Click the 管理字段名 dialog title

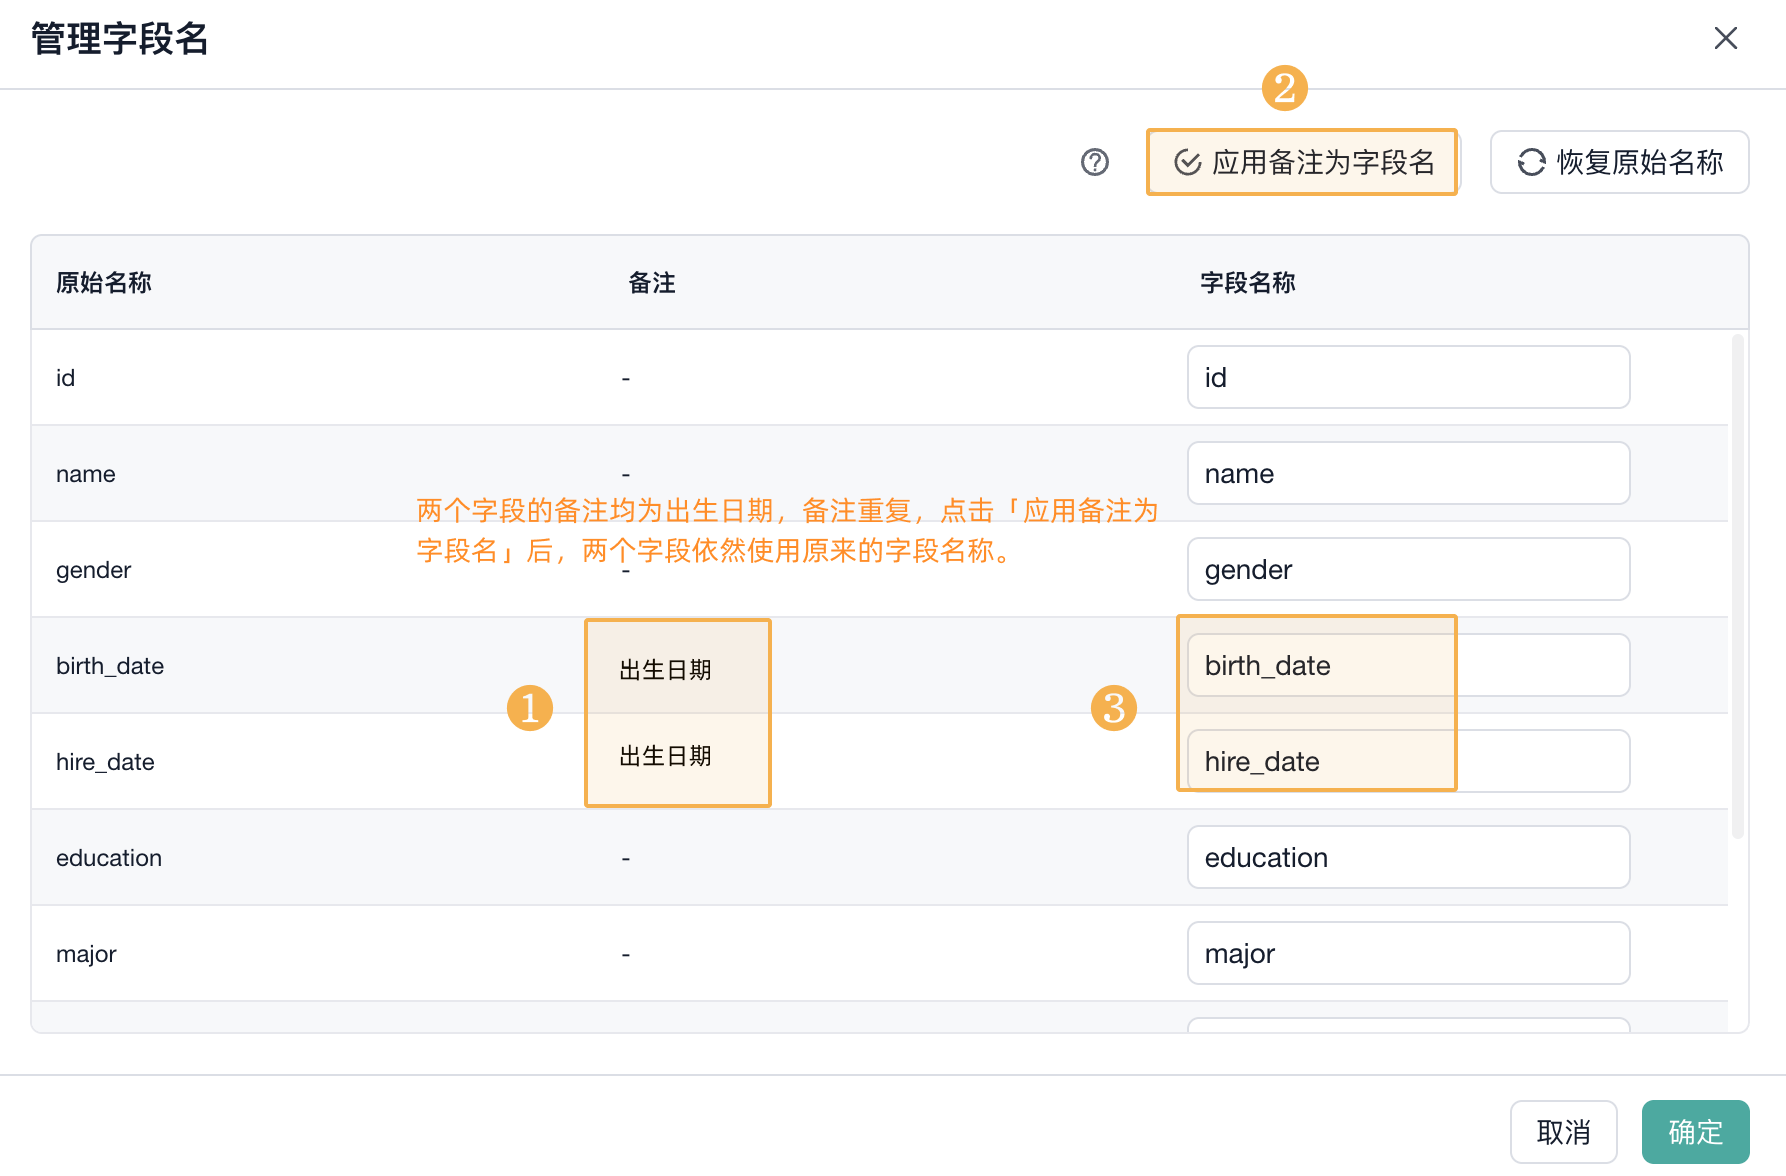pos(120,39)
